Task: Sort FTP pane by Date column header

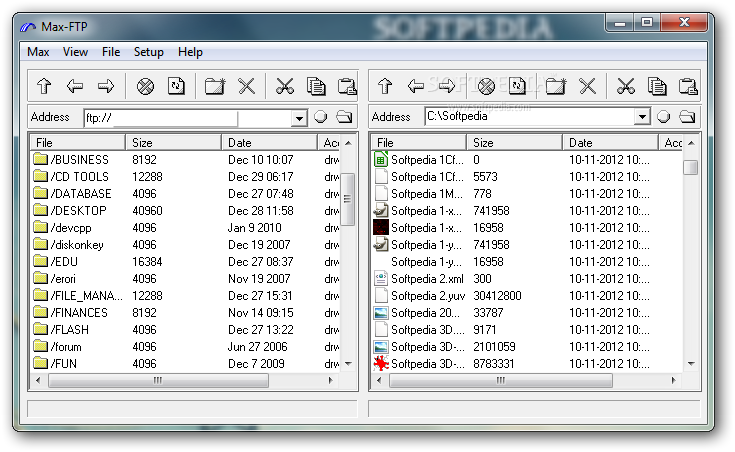Action: [270, 143]
